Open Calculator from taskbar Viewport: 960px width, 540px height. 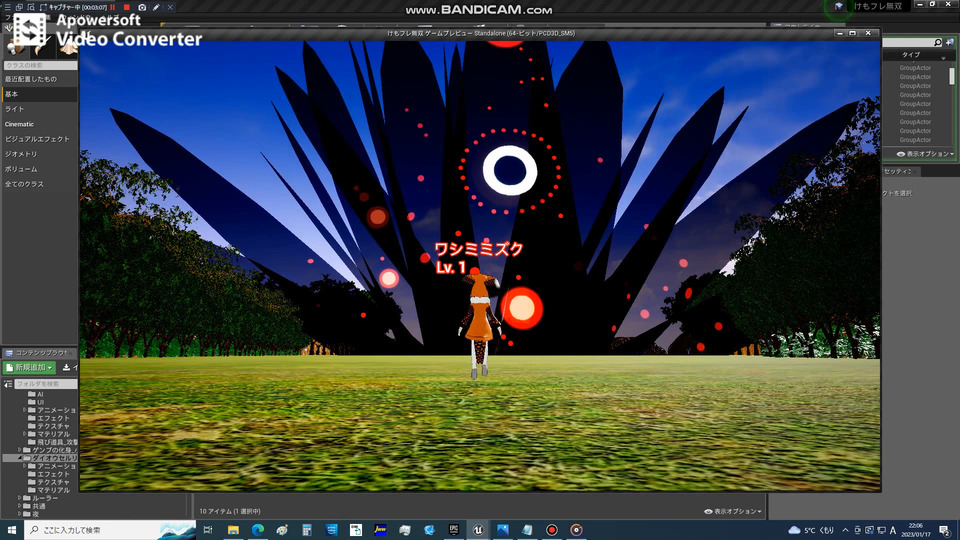point(307,530)
